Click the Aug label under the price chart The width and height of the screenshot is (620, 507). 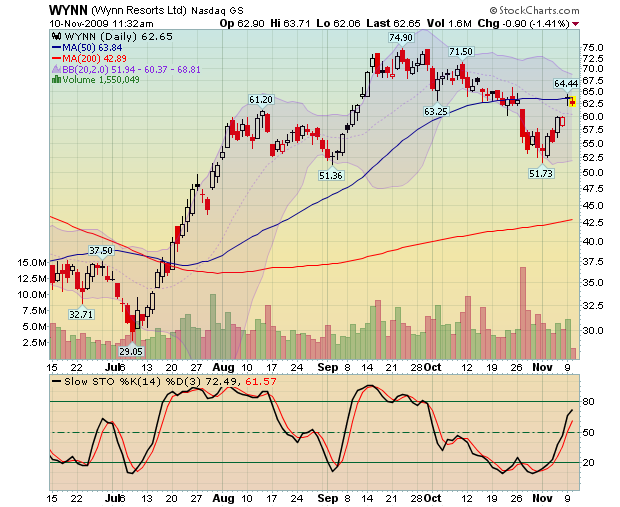pos(223,367)
